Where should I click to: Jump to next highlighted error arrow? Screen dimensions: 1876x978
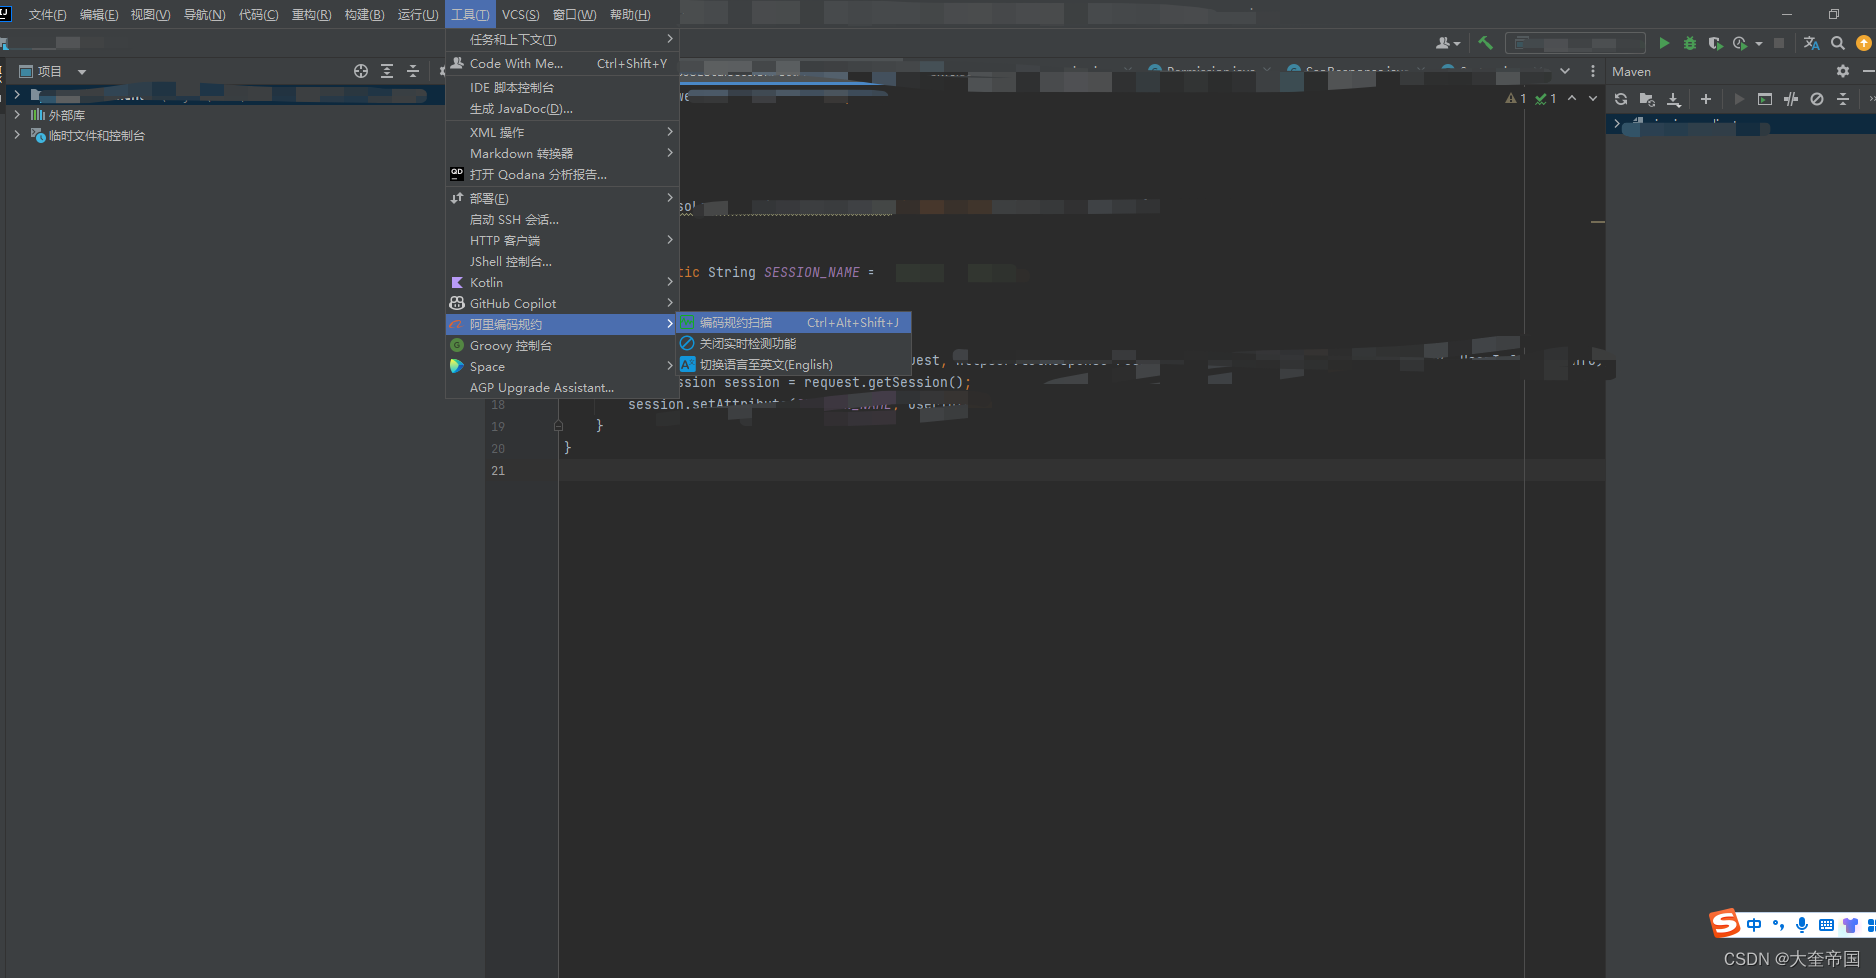(1593, 98)
